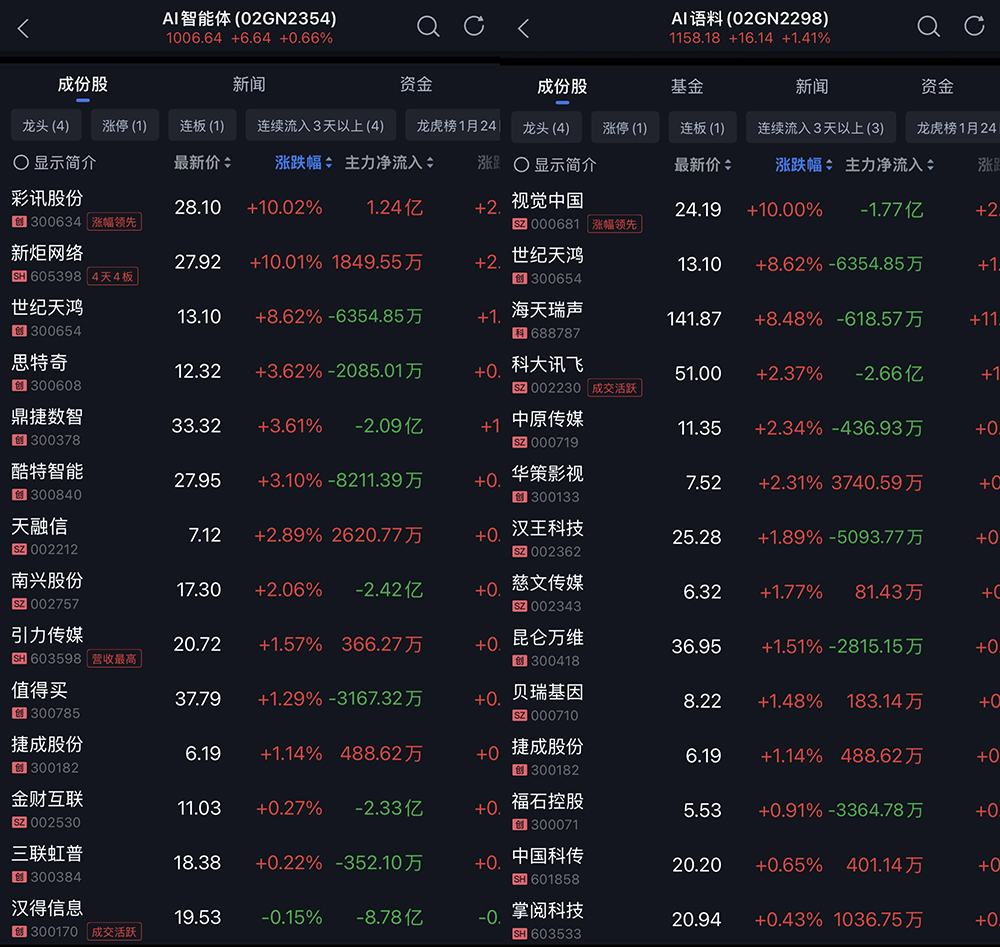The image size is (1000, 947).
Task: Tap back arrow in AI智能体 panel
Action: [x=23, y=29]
